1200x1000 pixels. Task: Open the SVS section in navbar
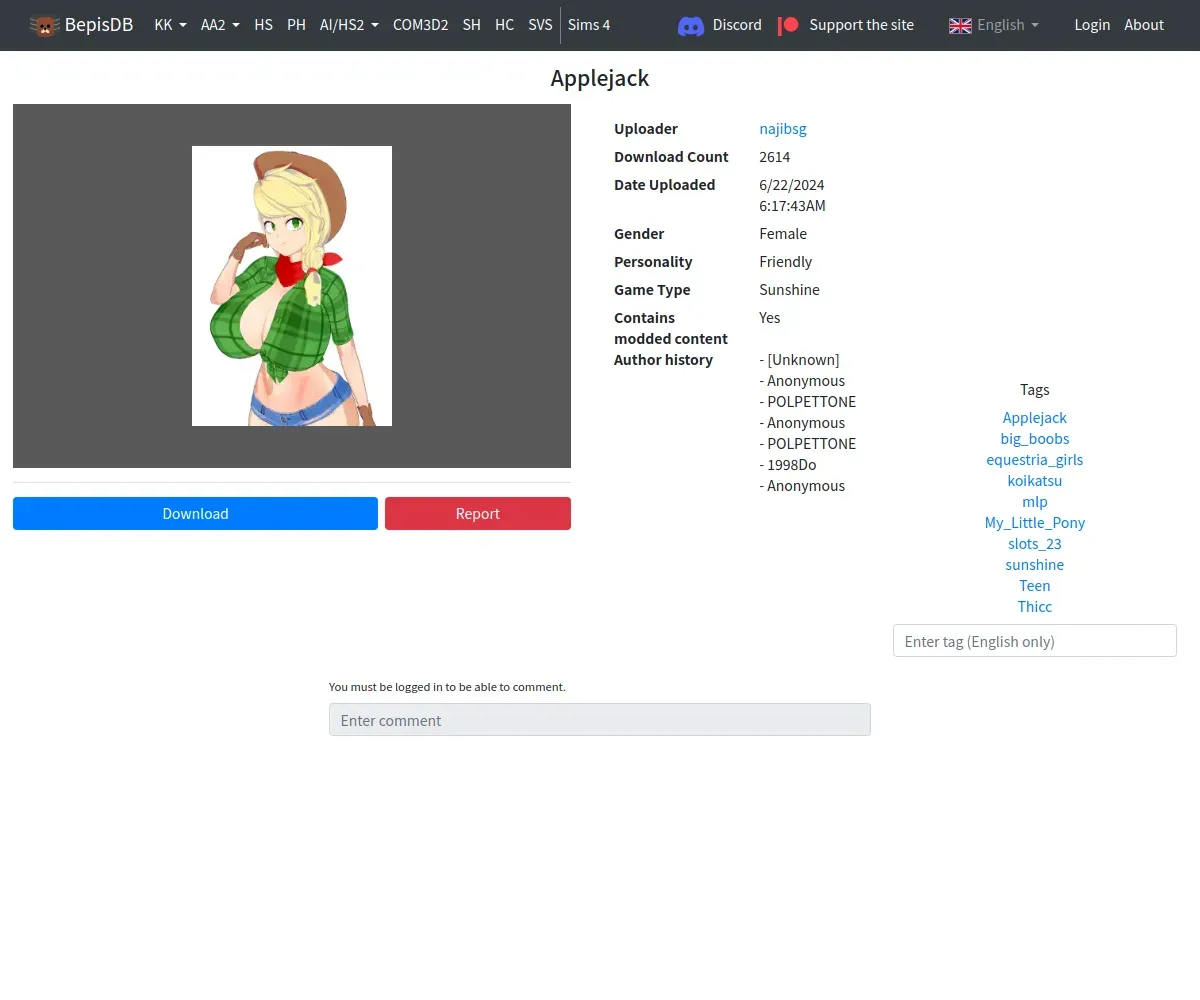point(540,25)
